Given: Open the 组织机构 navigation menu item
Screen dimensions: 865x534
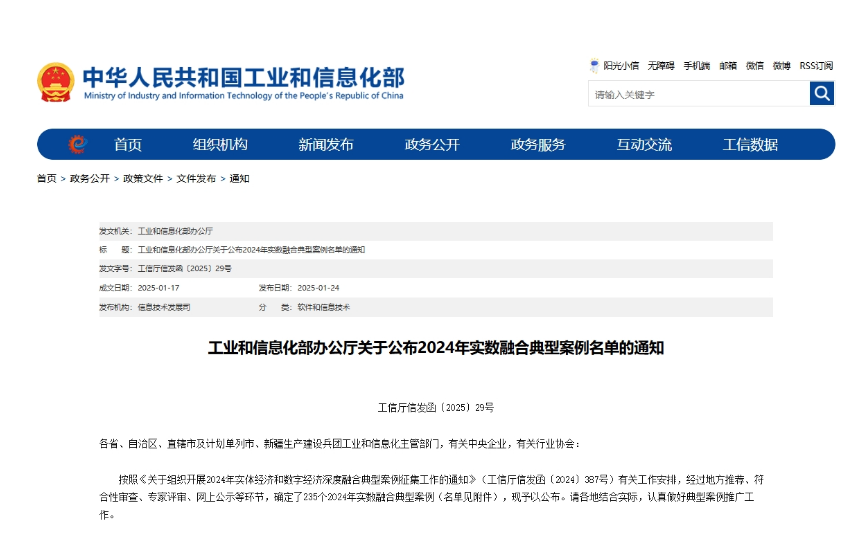Looking at the screenshot, I should [x=220, y=145].
